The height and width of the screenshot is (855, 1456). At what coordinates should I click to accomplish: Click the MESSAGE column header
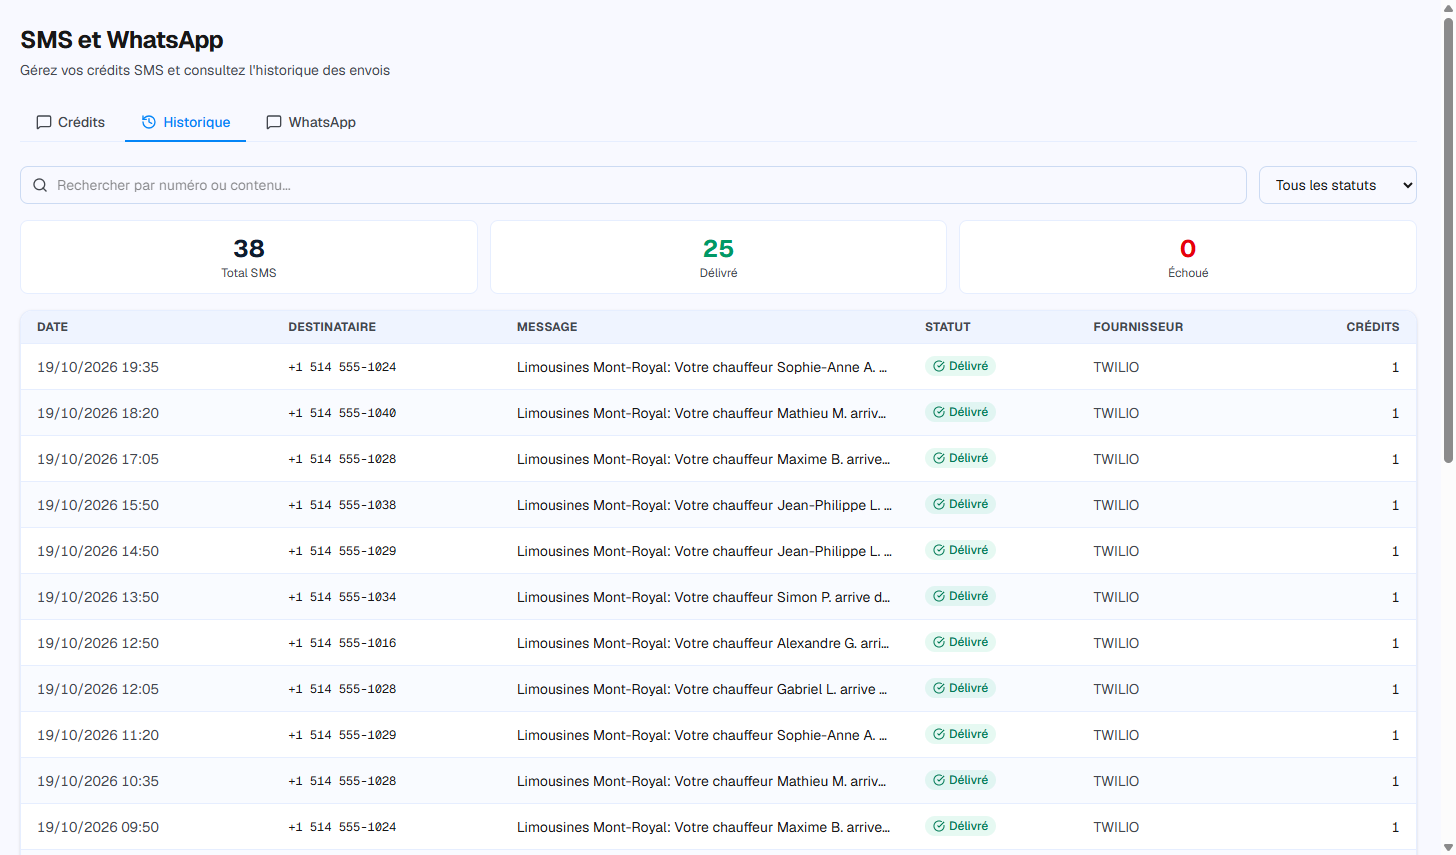tap(547, 327)
